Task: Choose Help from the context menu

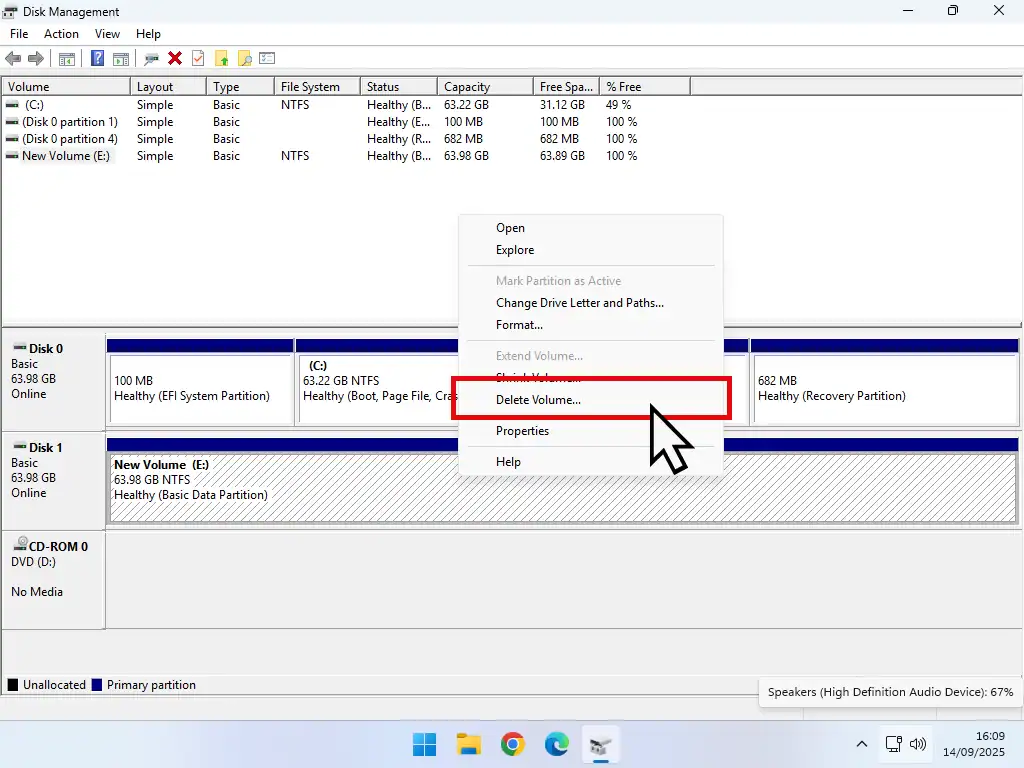Action: [x=590, y=462]
